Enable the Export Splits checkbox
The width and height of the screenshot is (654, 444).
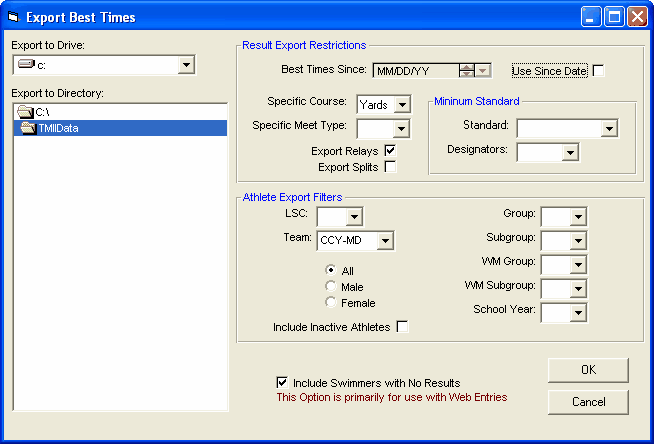pos(391,167)
